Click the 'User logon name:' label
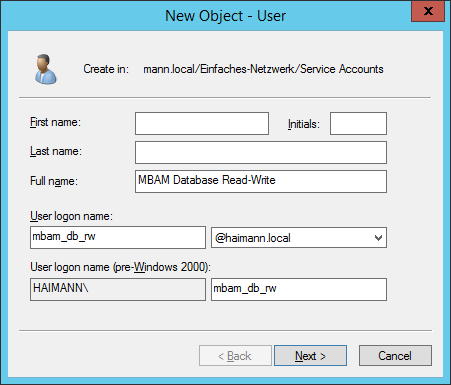 (71, 216)
